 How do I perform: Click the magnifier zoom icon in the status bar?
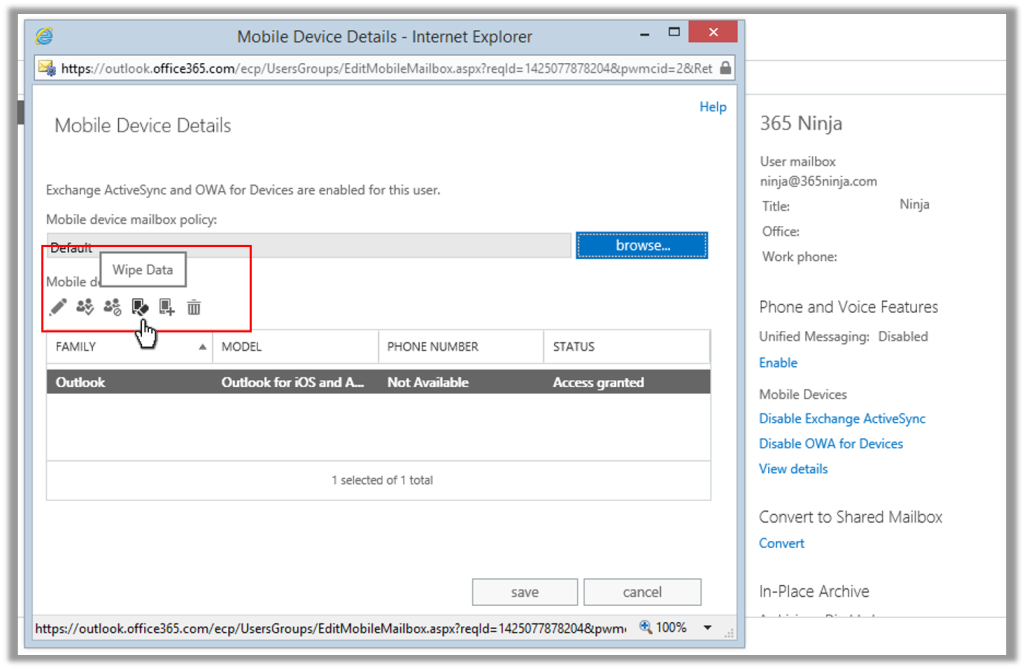[x=645, y=627]
